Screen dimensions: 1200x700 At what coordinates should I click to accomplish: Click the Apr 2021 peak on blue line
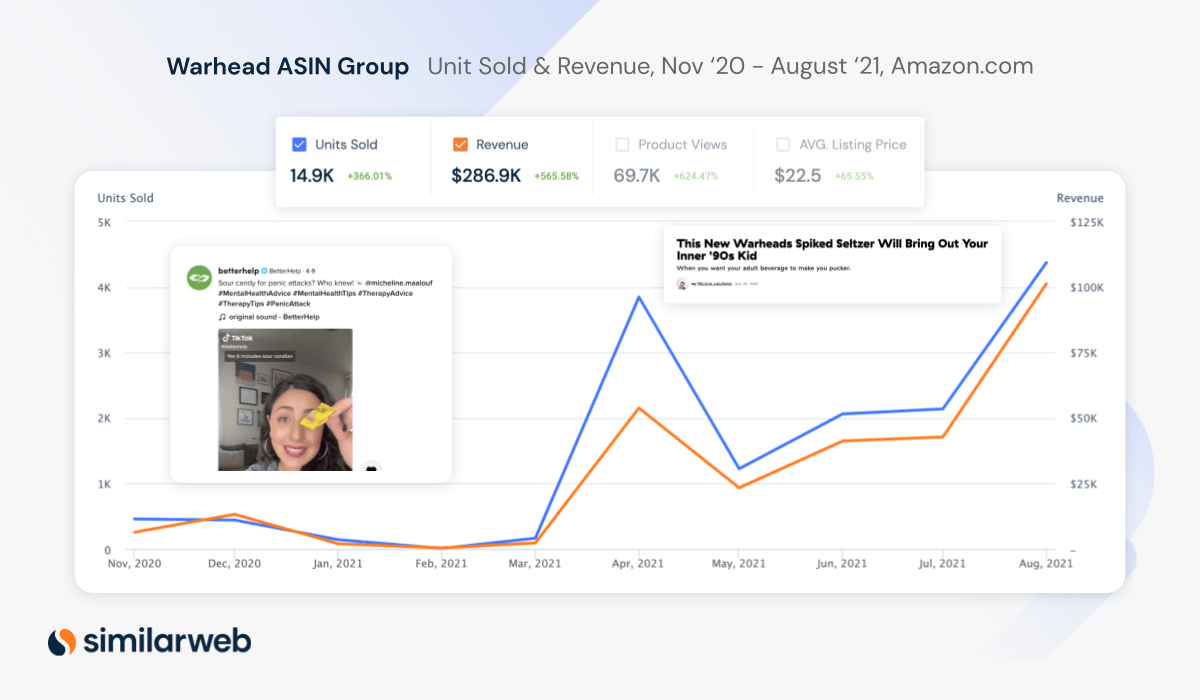point(637,297)
